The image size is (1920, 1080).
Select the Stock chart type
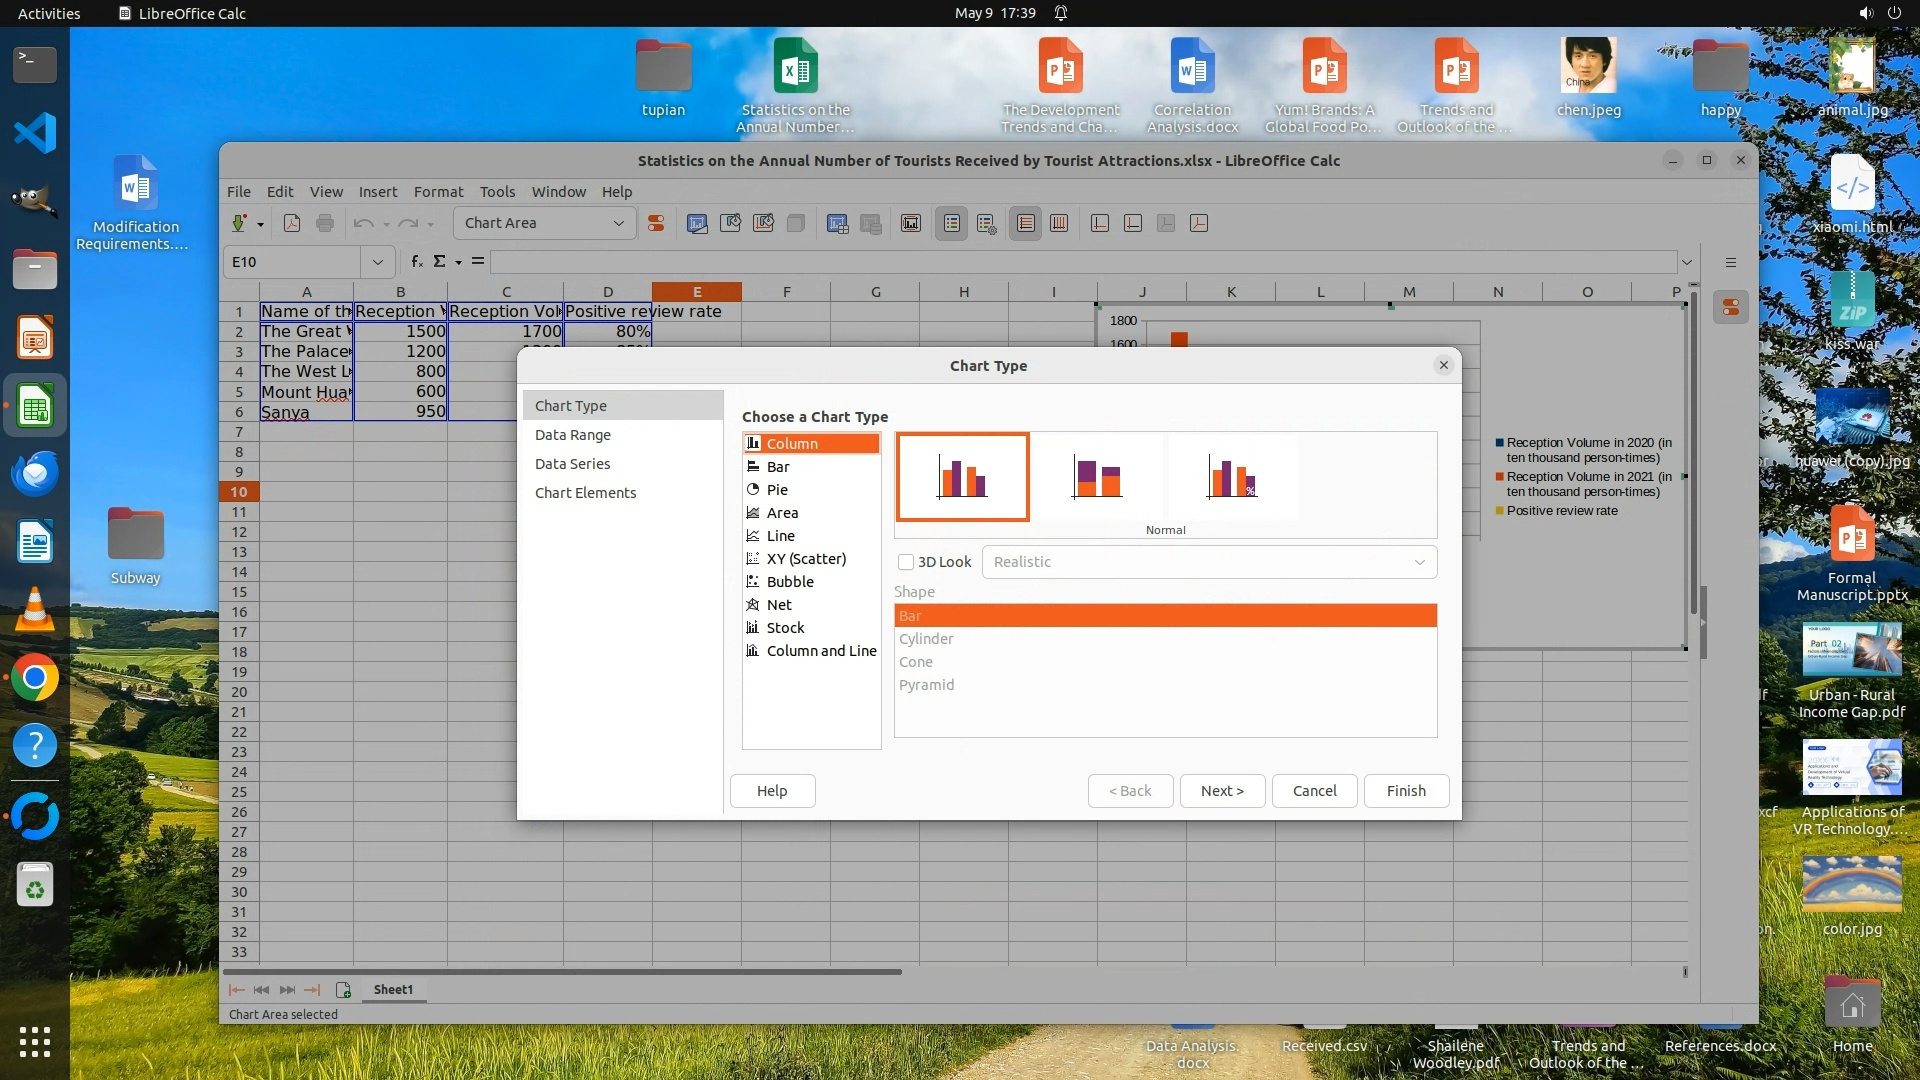[784, 628]
